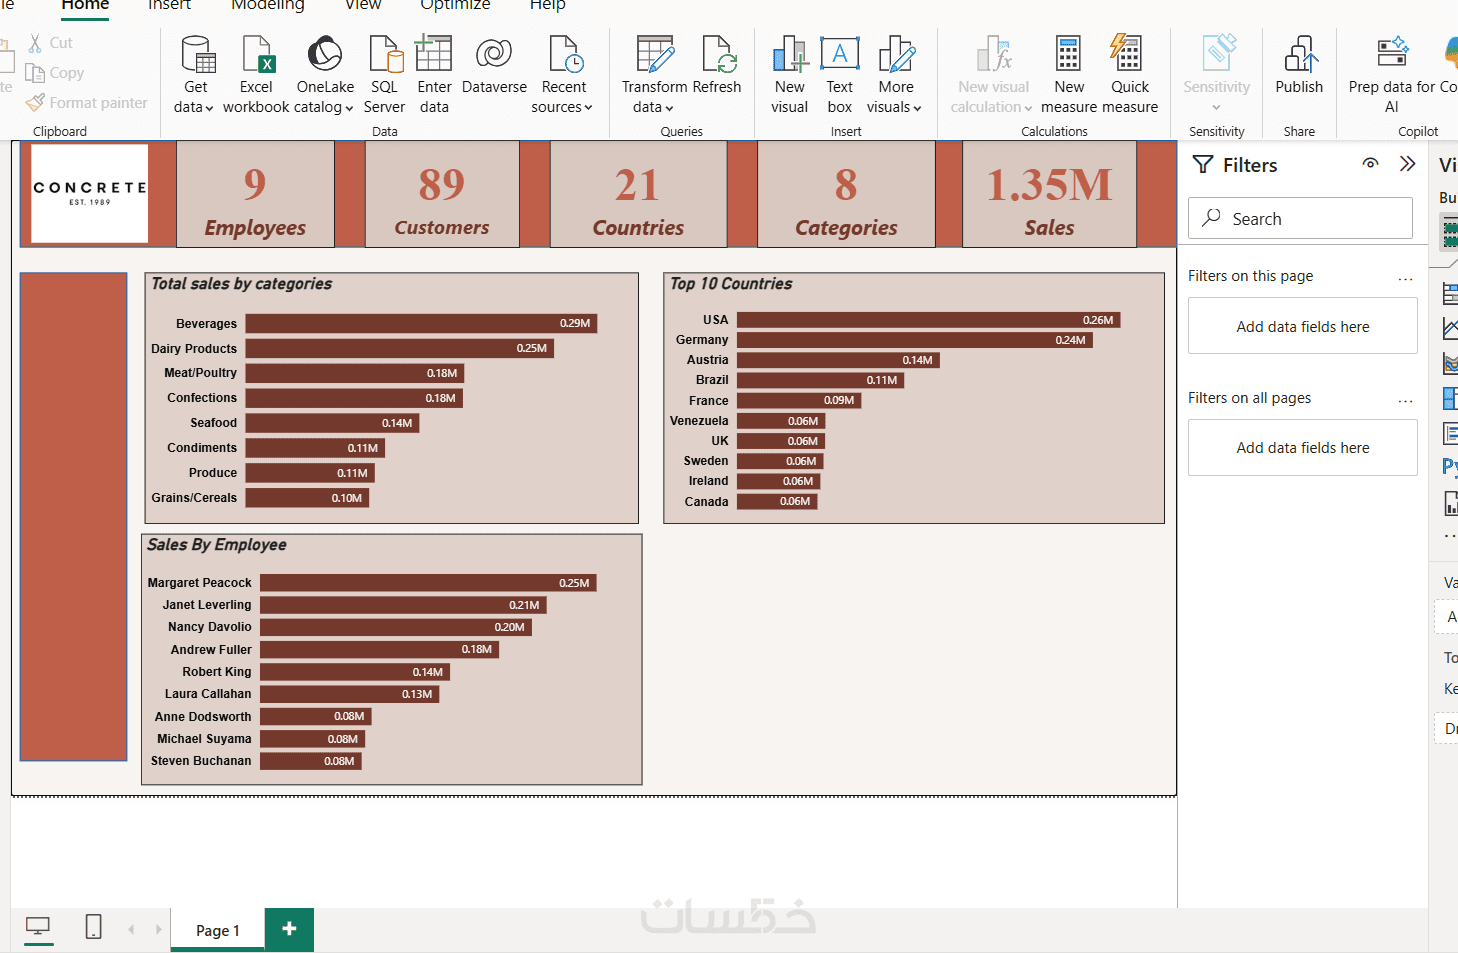This screenshot has width=1458, height=953.
Task: Switch to mobile layout view
Action: [93, 927]
